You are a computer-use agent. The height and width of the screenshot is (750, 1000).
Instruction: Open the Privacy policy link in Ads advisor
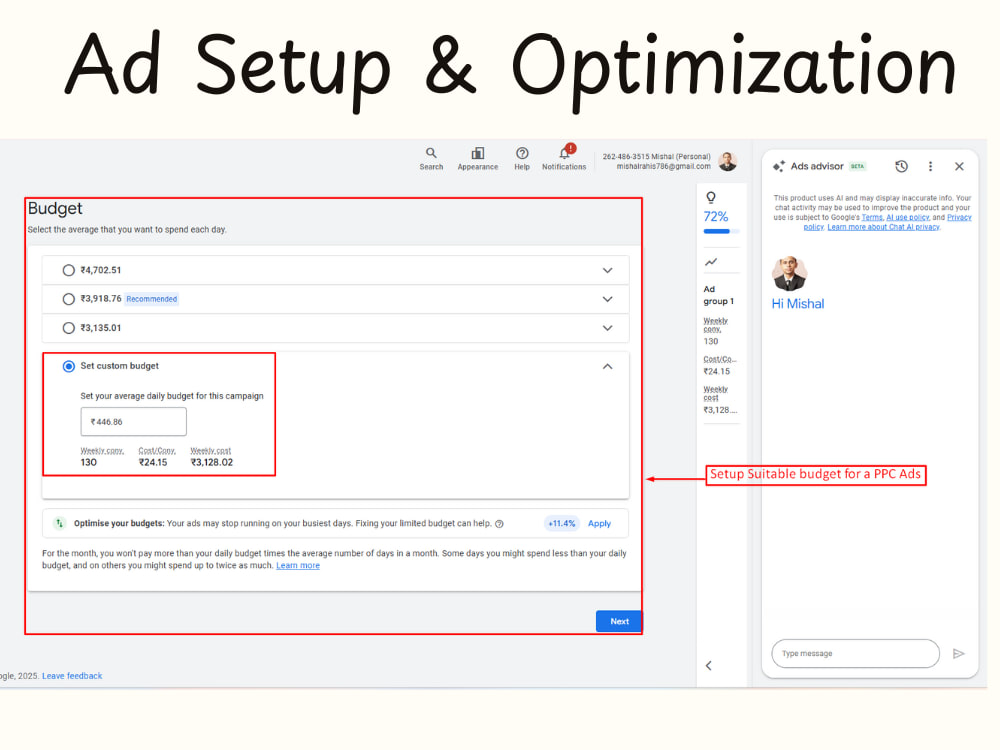point(959,217)
